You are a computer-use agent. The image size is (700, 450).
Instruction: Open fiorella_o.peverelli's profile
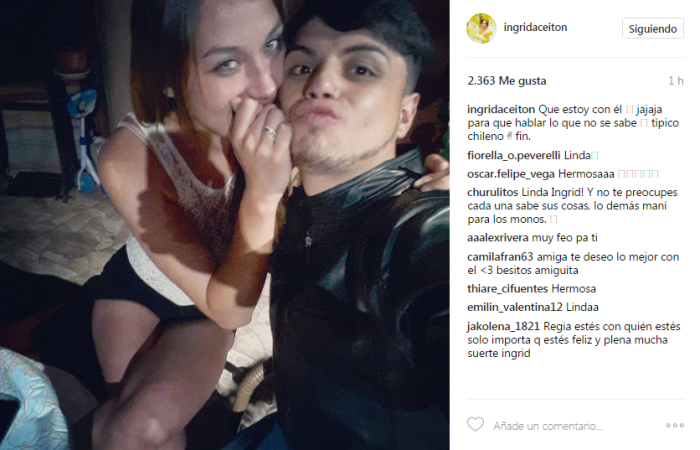click(513, 155)
